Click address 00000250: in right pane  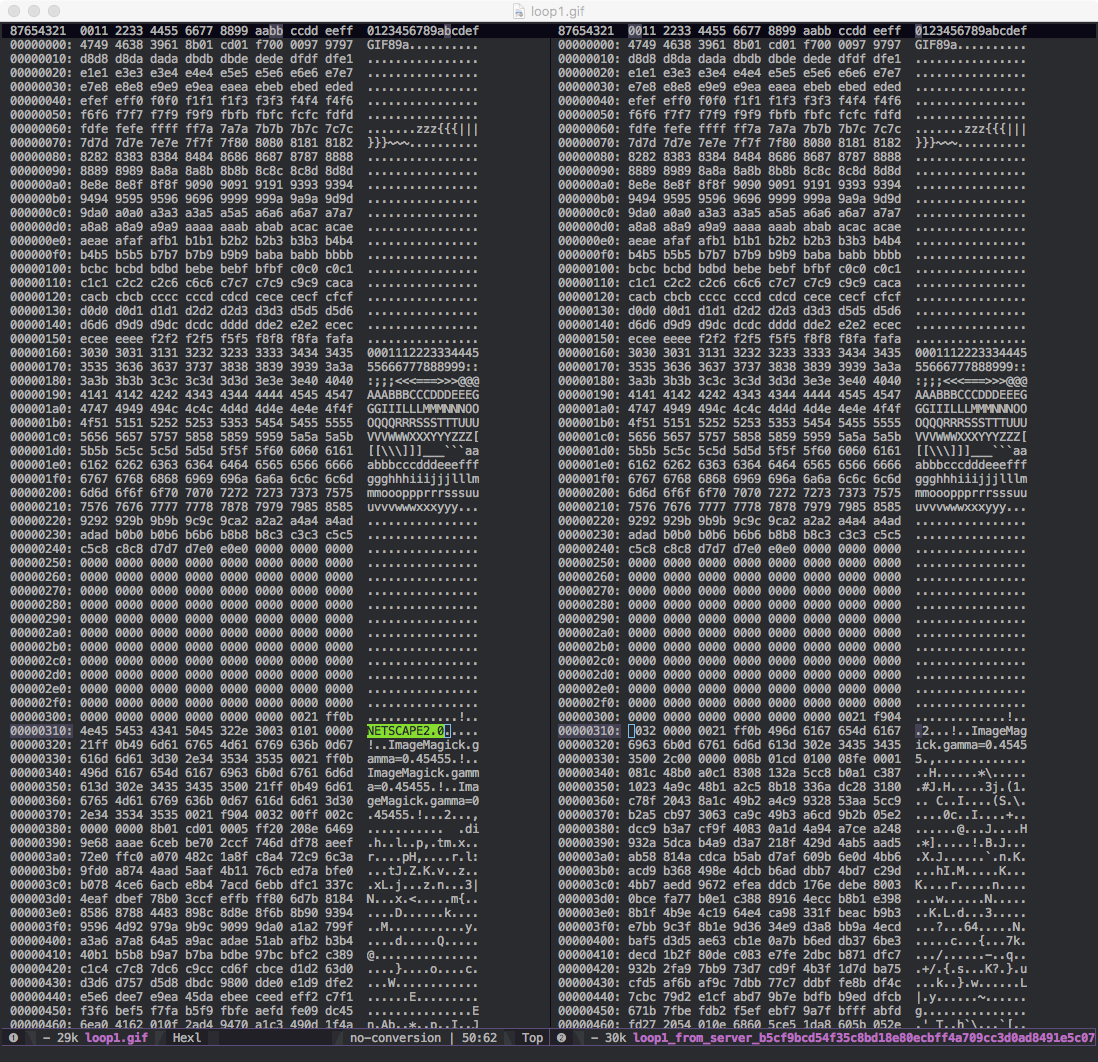pyautogui.click(x=589, y=563)
